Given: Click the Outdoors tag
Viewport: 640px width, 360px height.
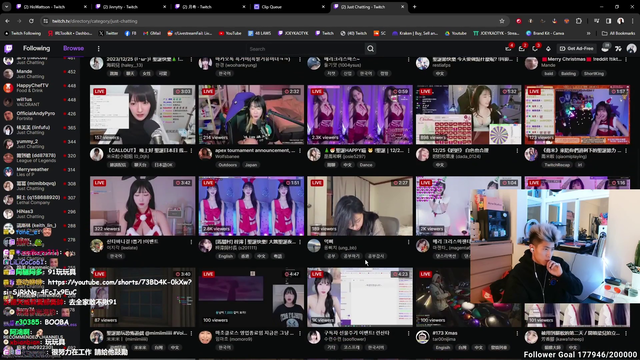Looking at the screenshot, I should pyautogui.click(x=227, y=165).
